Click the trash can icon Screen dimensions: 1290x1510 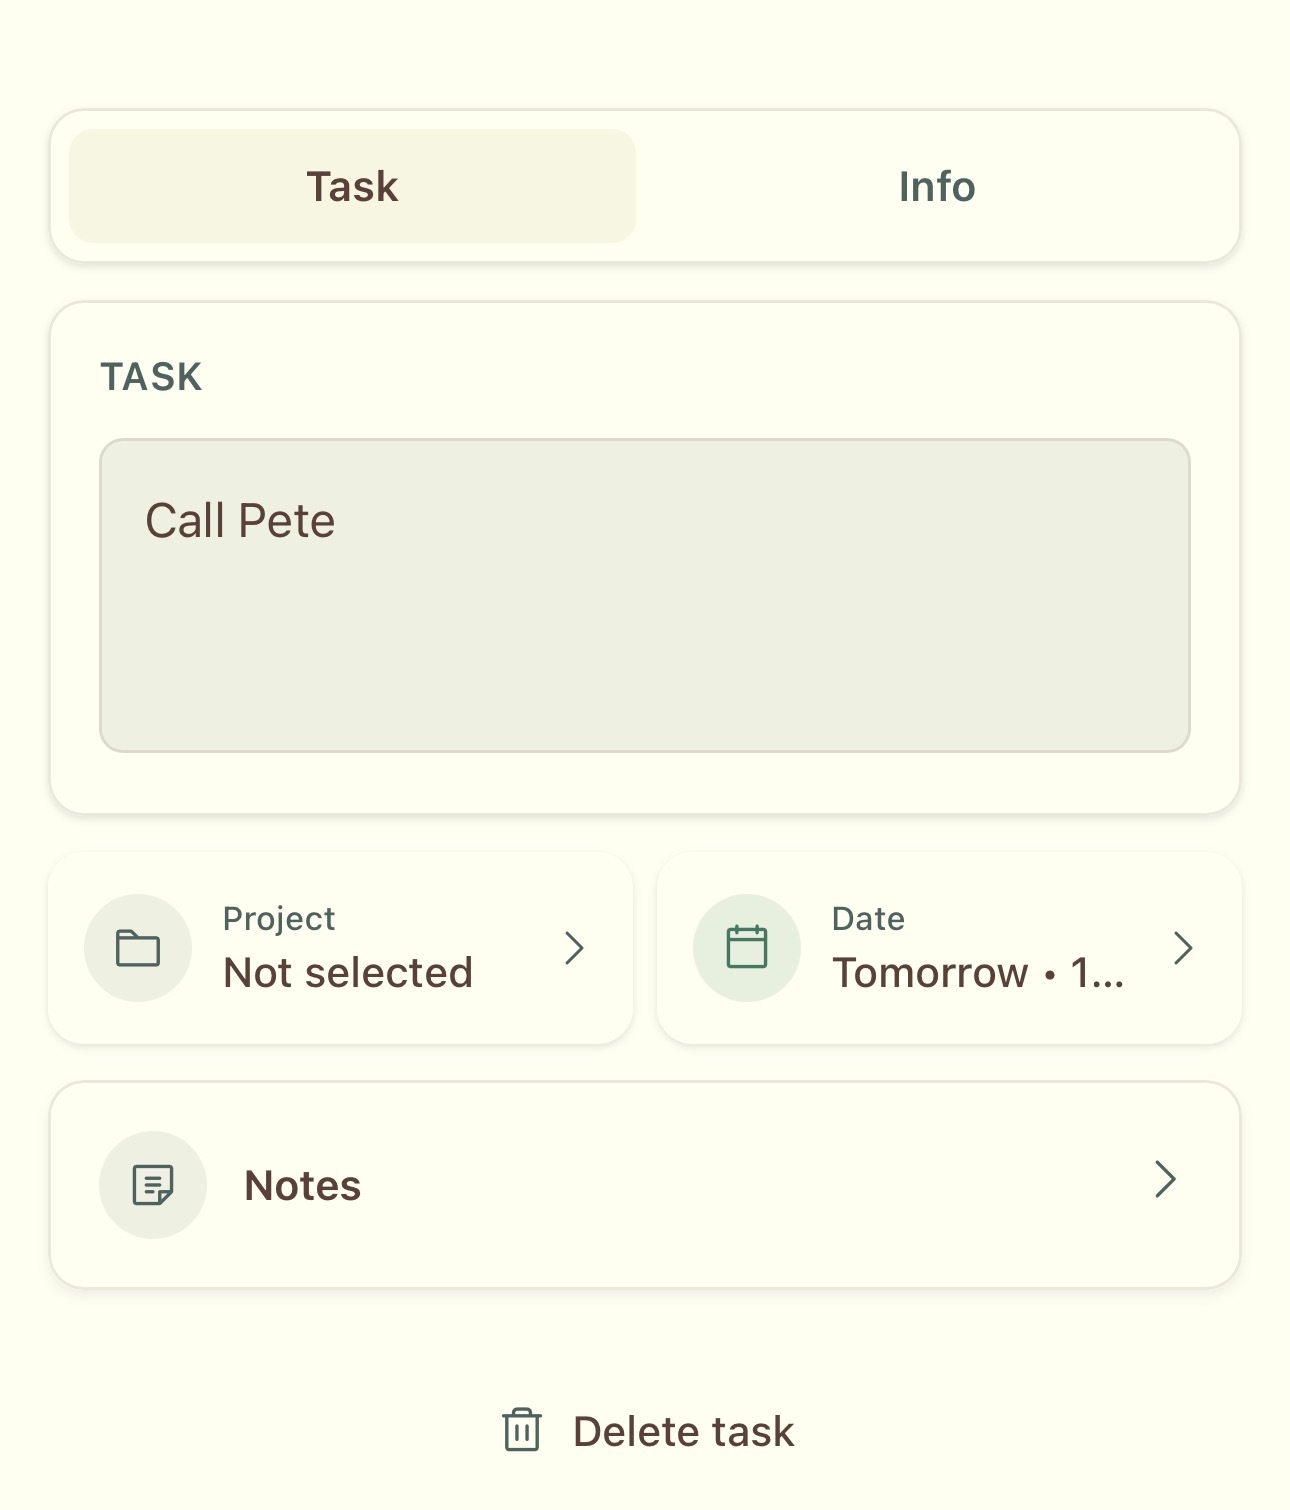tap(521, 1430)
